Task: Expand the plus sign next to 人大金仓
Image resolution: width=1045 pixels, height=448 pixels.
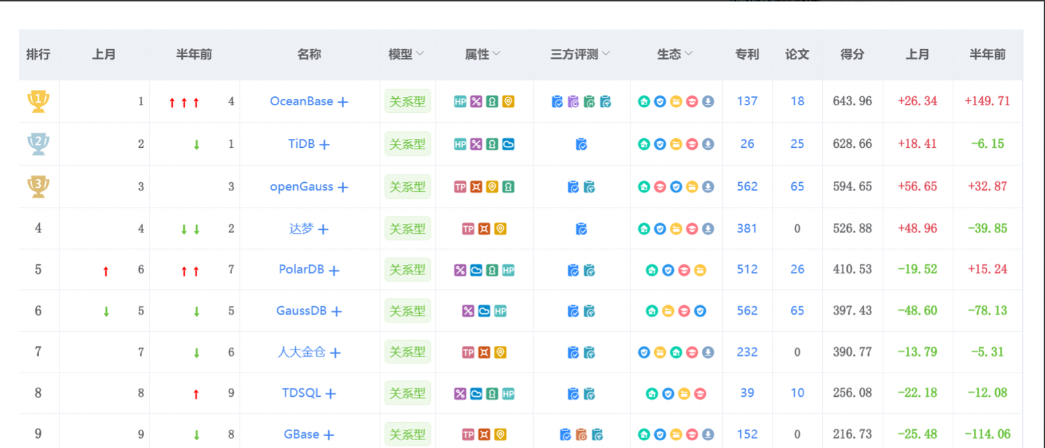Action: [x=335, y=353]
